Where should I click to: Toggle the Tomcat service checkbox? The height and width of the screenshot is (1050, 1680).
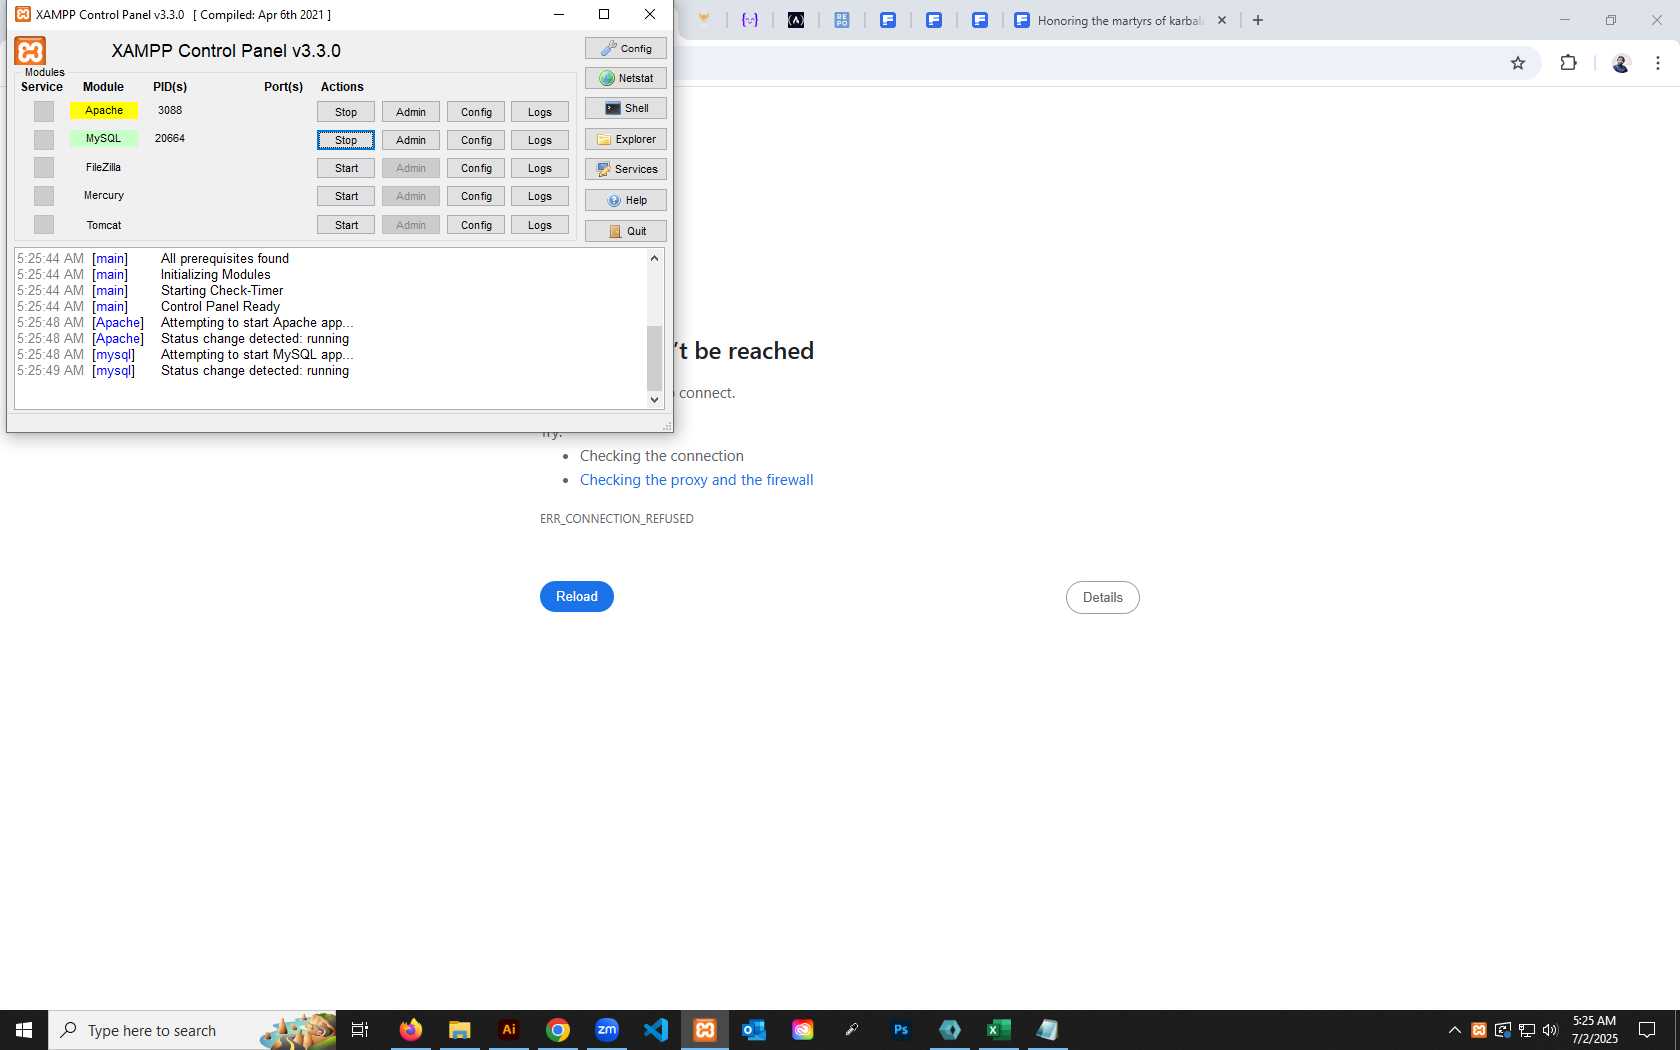[44, 224]
